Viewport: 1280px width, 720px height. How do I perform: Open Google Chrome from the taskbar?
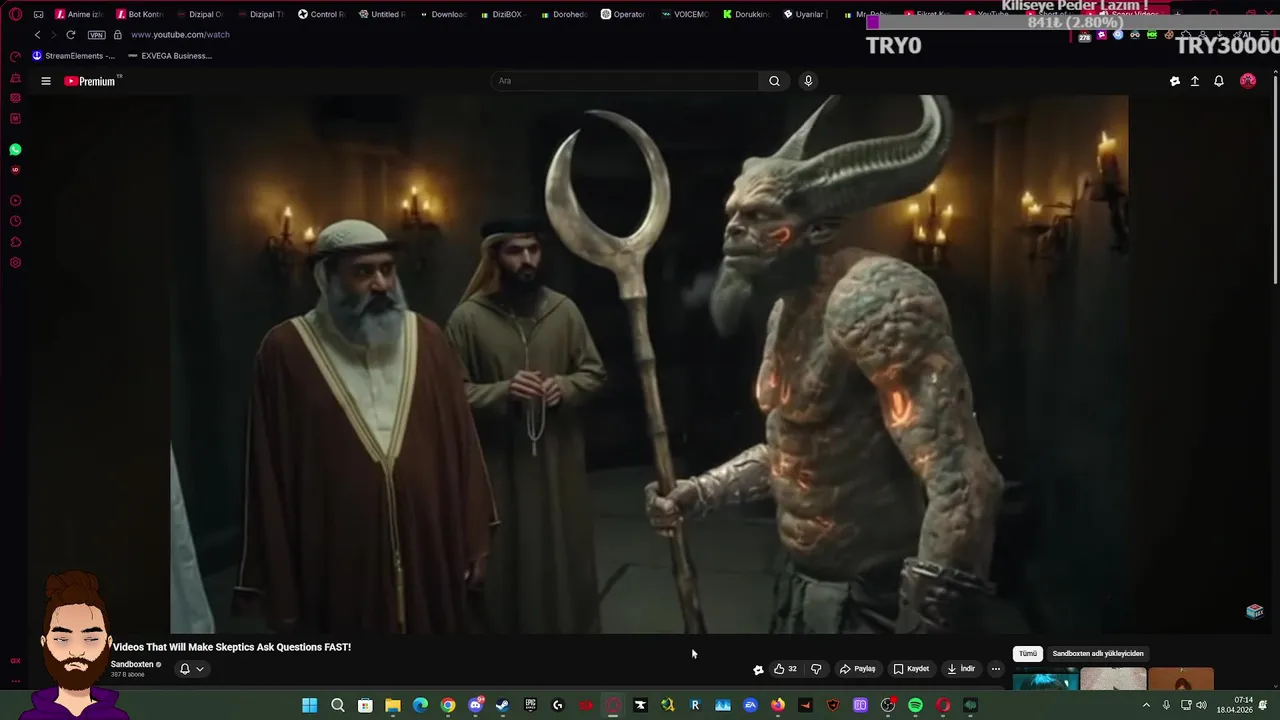point(448,705)
